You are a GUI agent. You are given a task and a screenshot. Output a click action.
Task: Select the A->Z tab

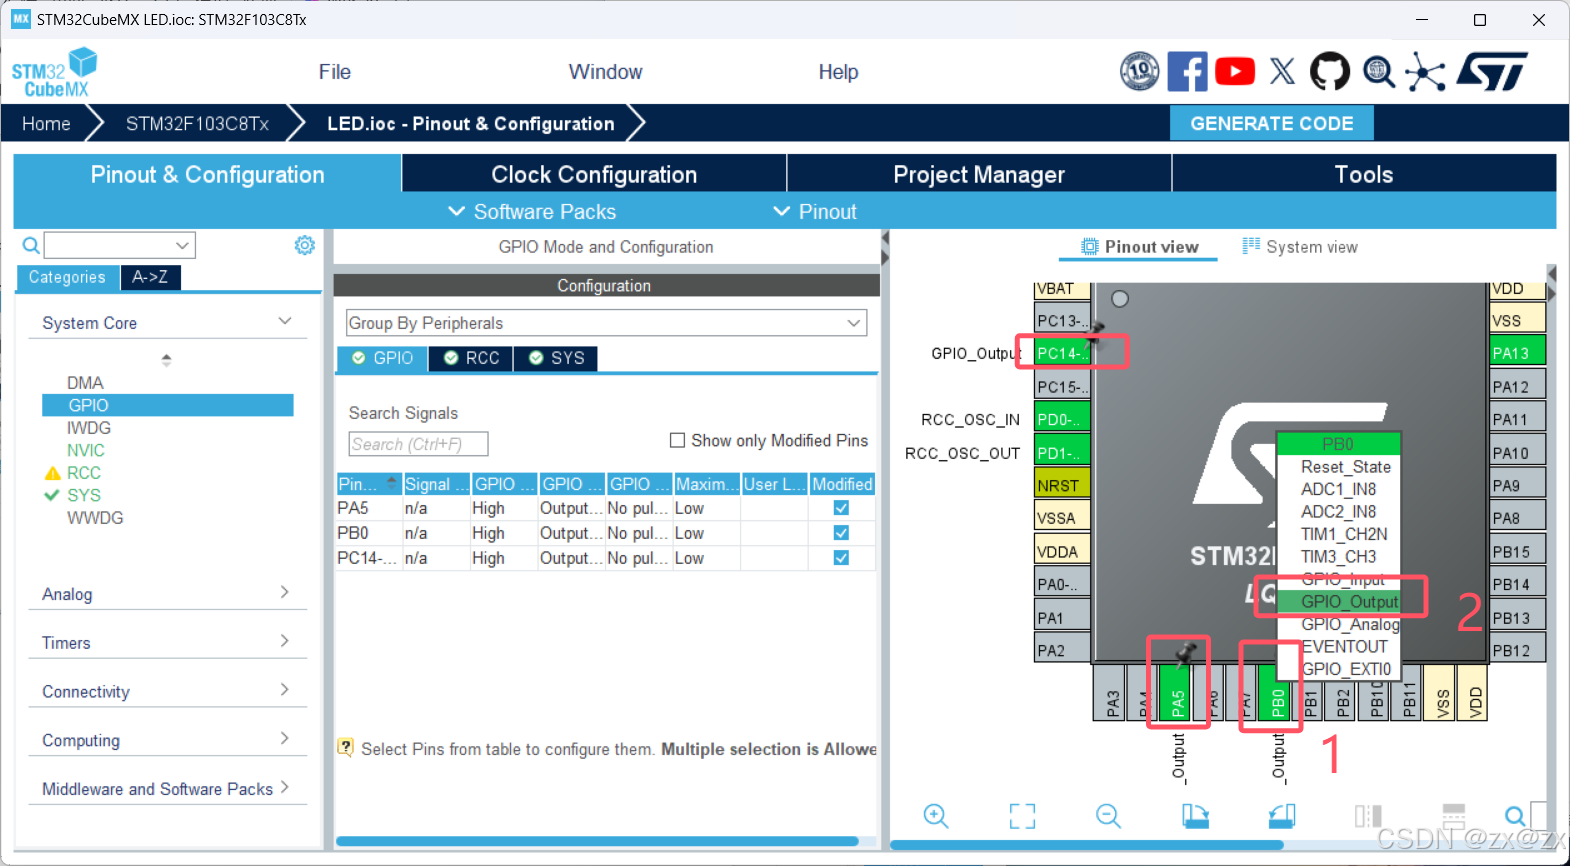tap(150, 277)
